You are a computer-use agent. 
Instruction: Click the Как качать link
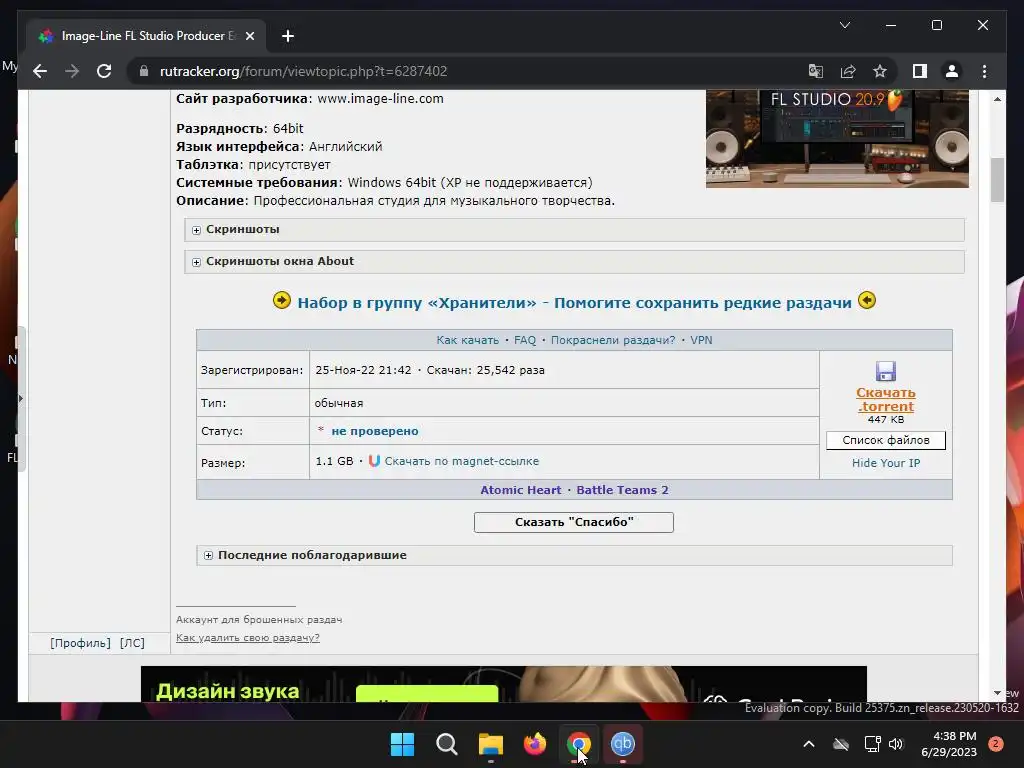pyautogui.click(x=467, y=340)
